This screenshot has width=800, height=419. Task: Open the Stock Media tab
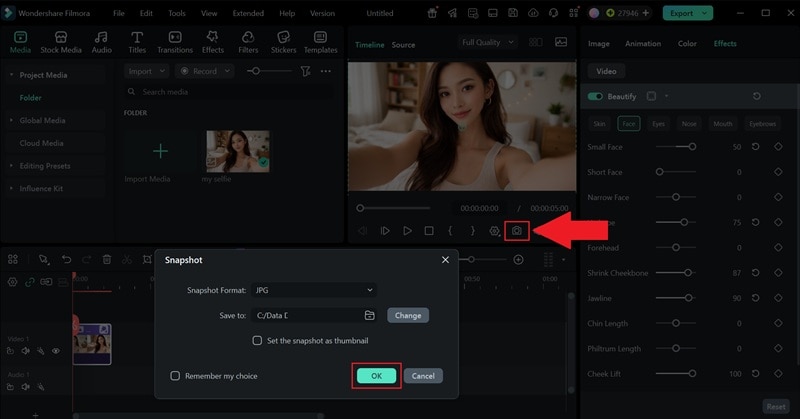click(x=61, y=42)
